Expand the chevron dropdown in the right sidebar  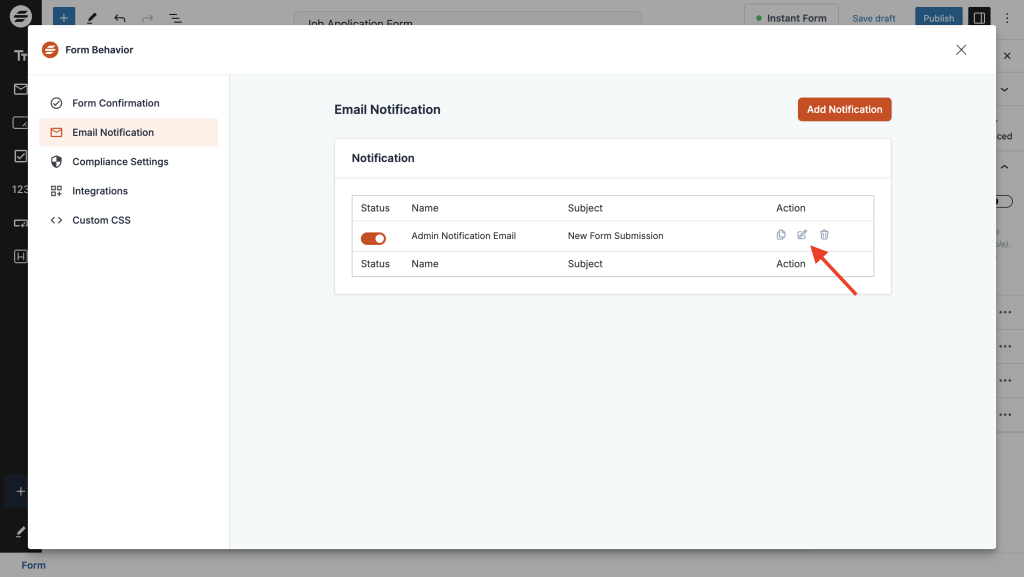pos(1005,89)
